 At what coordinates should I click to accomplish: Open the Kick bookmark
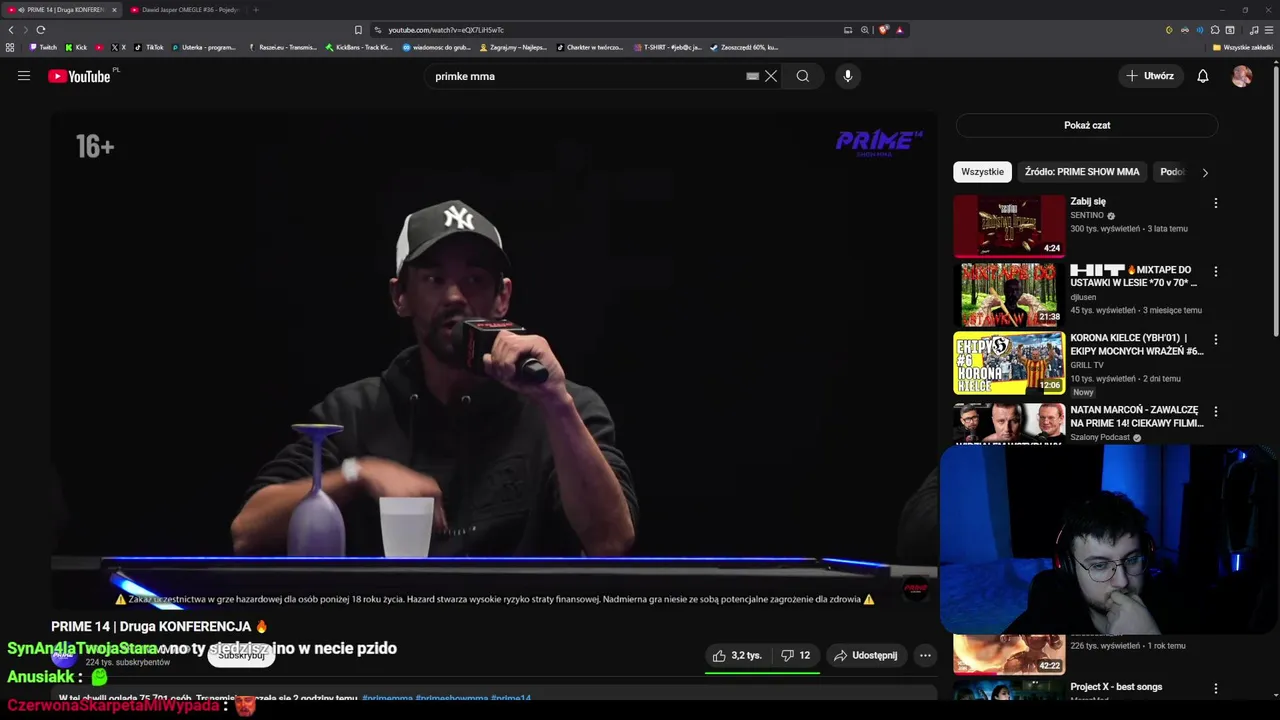(76, 47)
